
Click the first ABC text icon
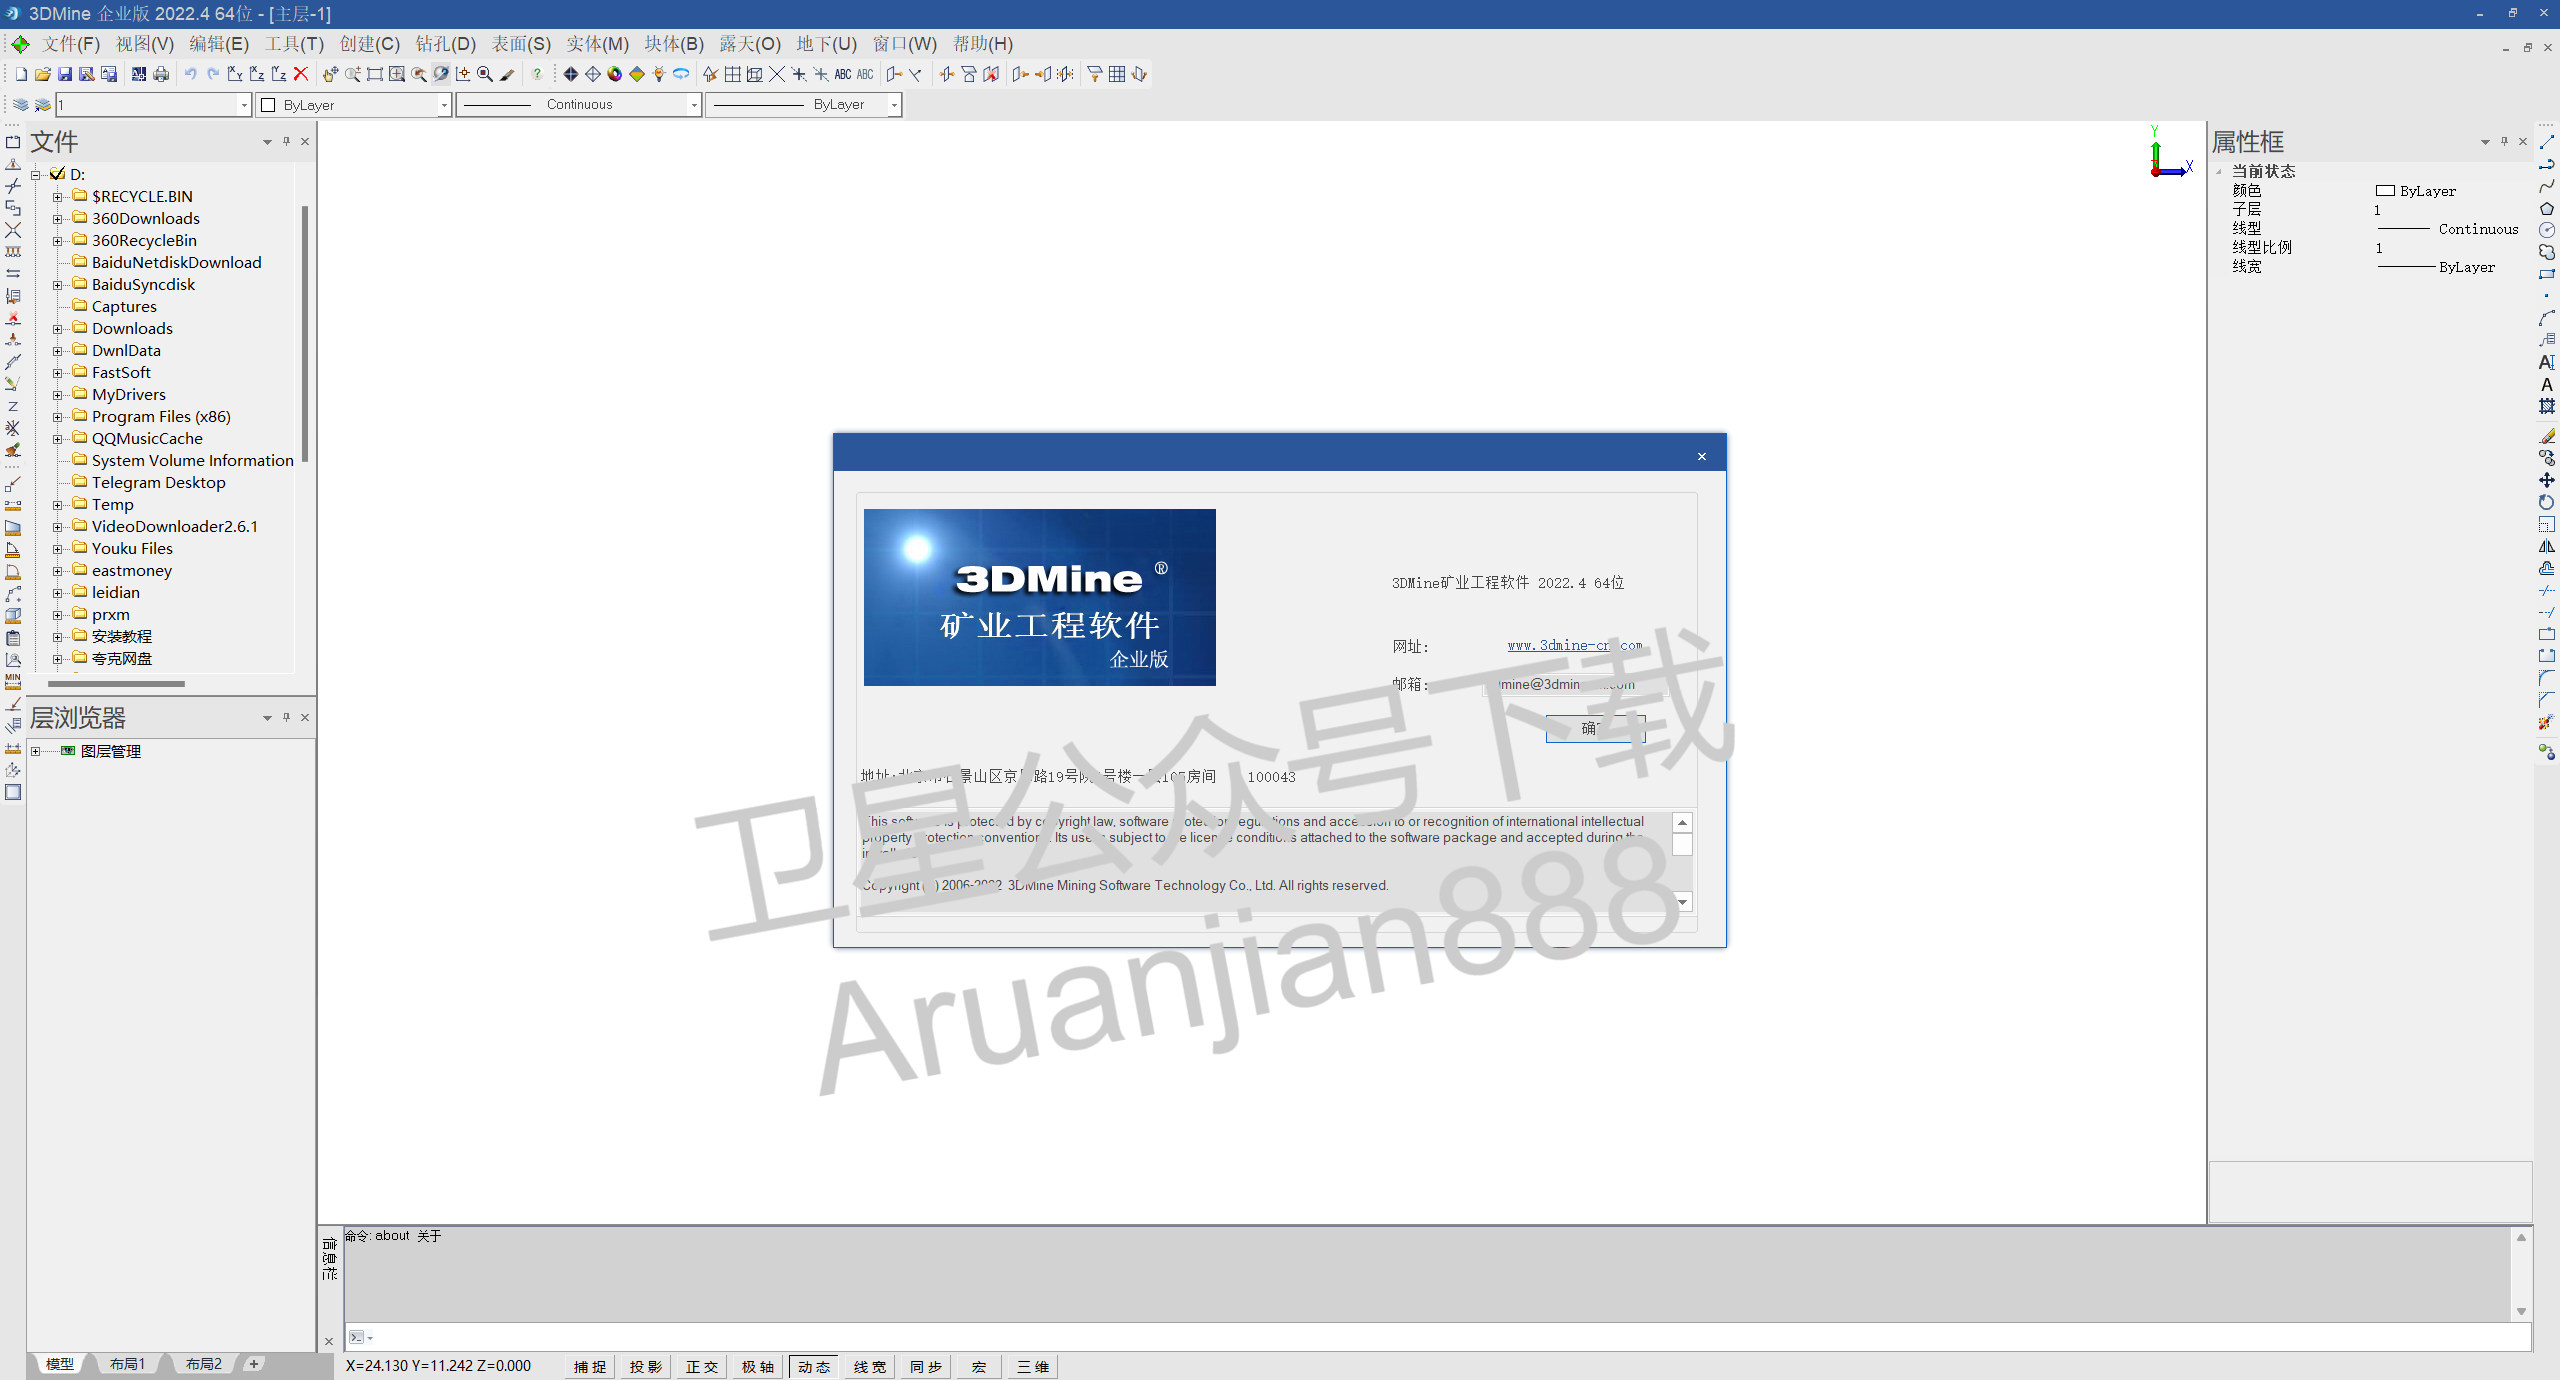tap(843, 74)
